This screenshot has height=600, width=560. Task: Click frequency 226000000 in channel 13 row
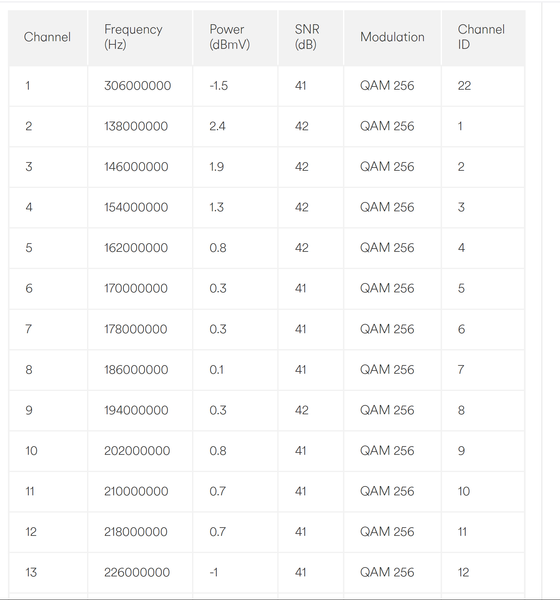137,572
